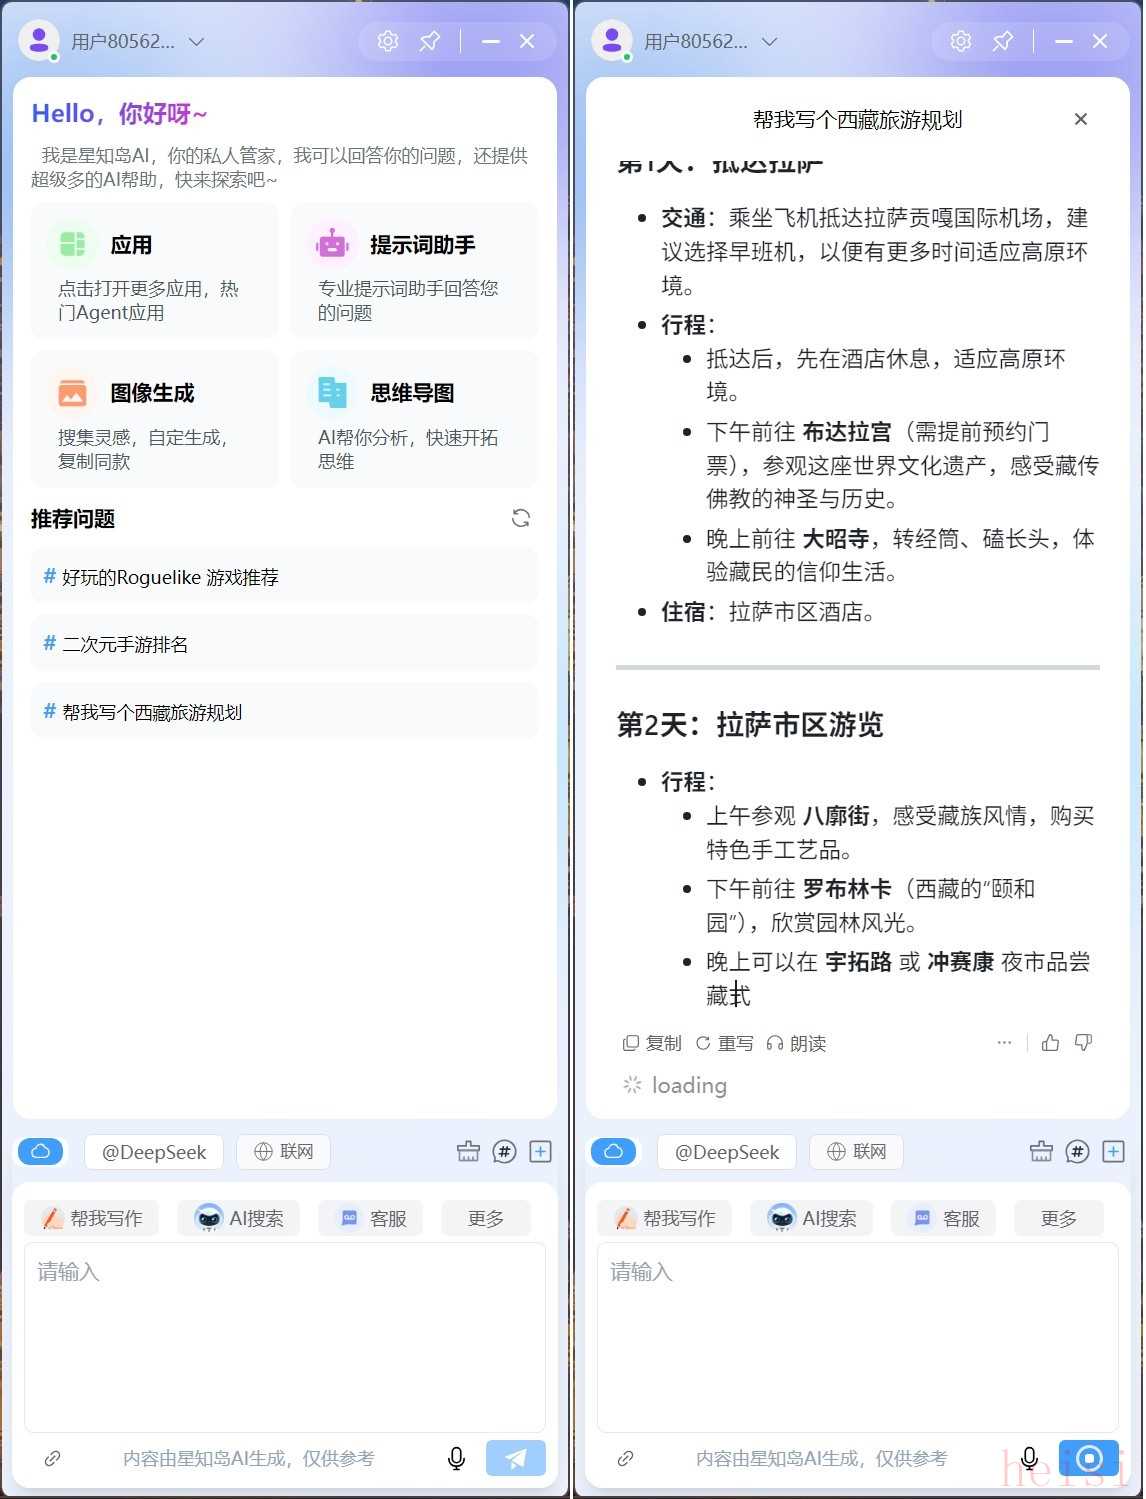Pin the Hello window using the pushpin icon

click(x=429, y=41)
